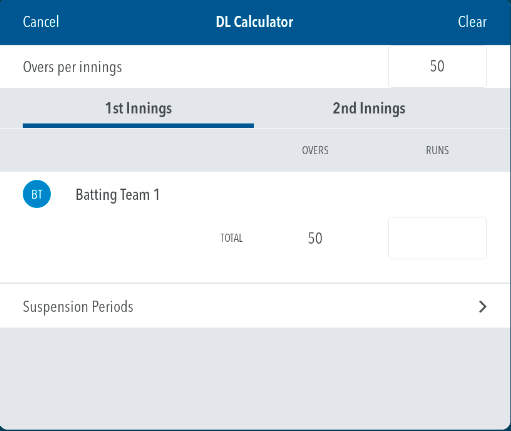Cancel the DL Calculator dialog
This screenshot has width=511, height=431.
tap(41, 22)
